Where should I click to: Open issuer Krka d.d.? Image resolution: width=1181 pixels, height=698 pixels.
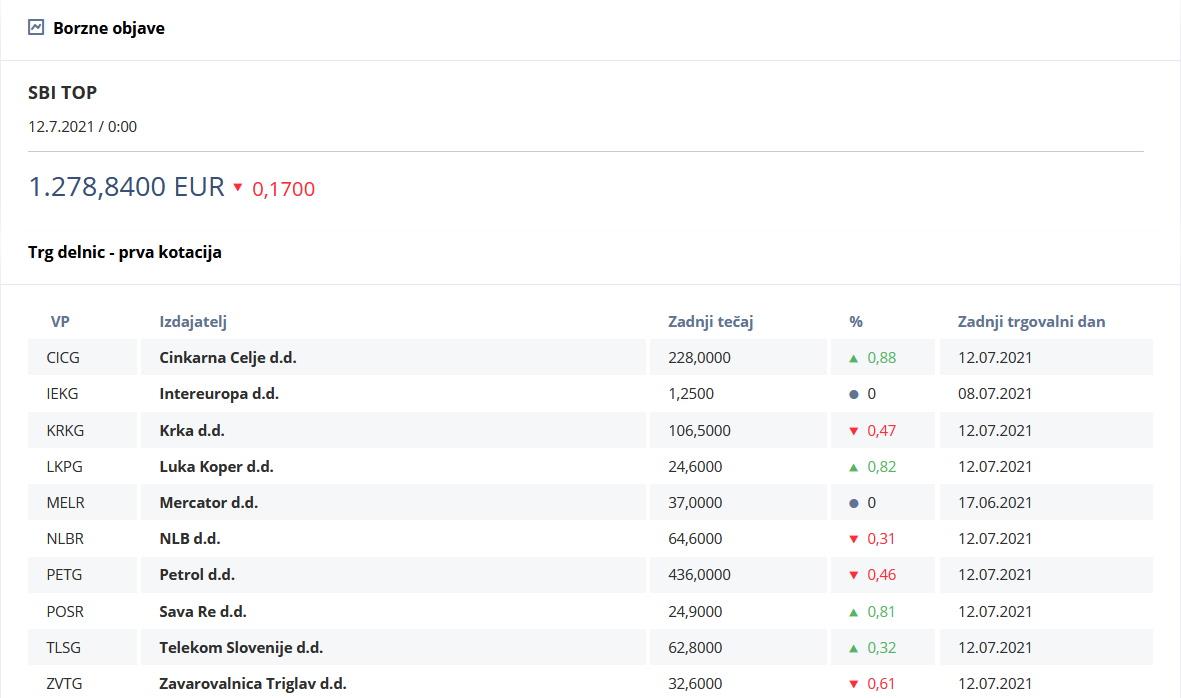191,431
